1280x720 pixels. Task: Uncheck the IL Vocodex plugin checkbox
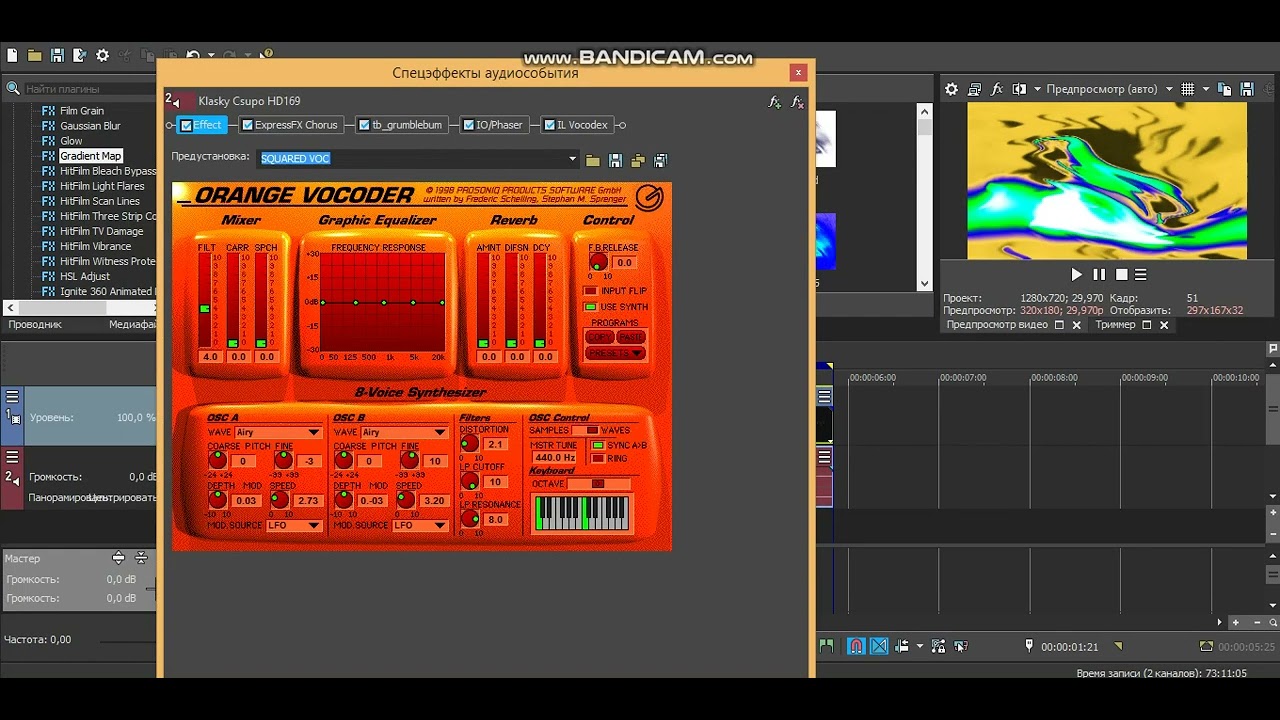tap(549, 125)
